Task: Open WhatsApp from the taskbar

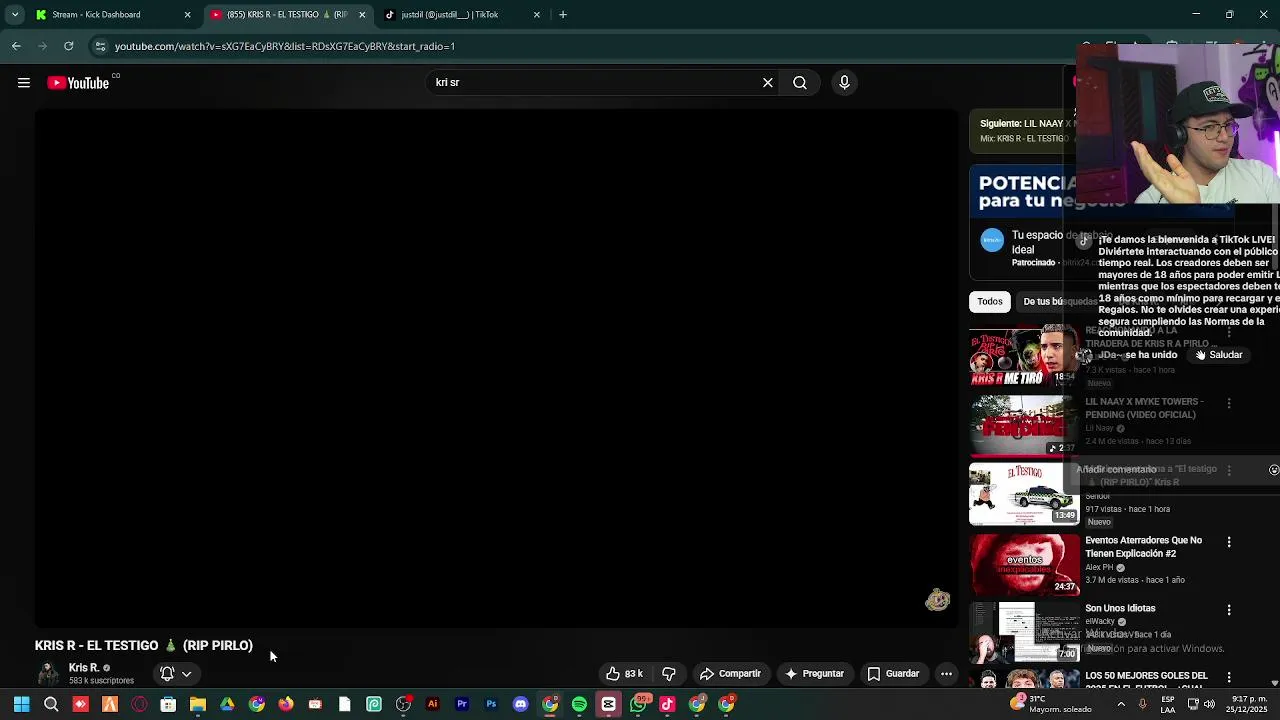Action: click(x=638, y=705)
